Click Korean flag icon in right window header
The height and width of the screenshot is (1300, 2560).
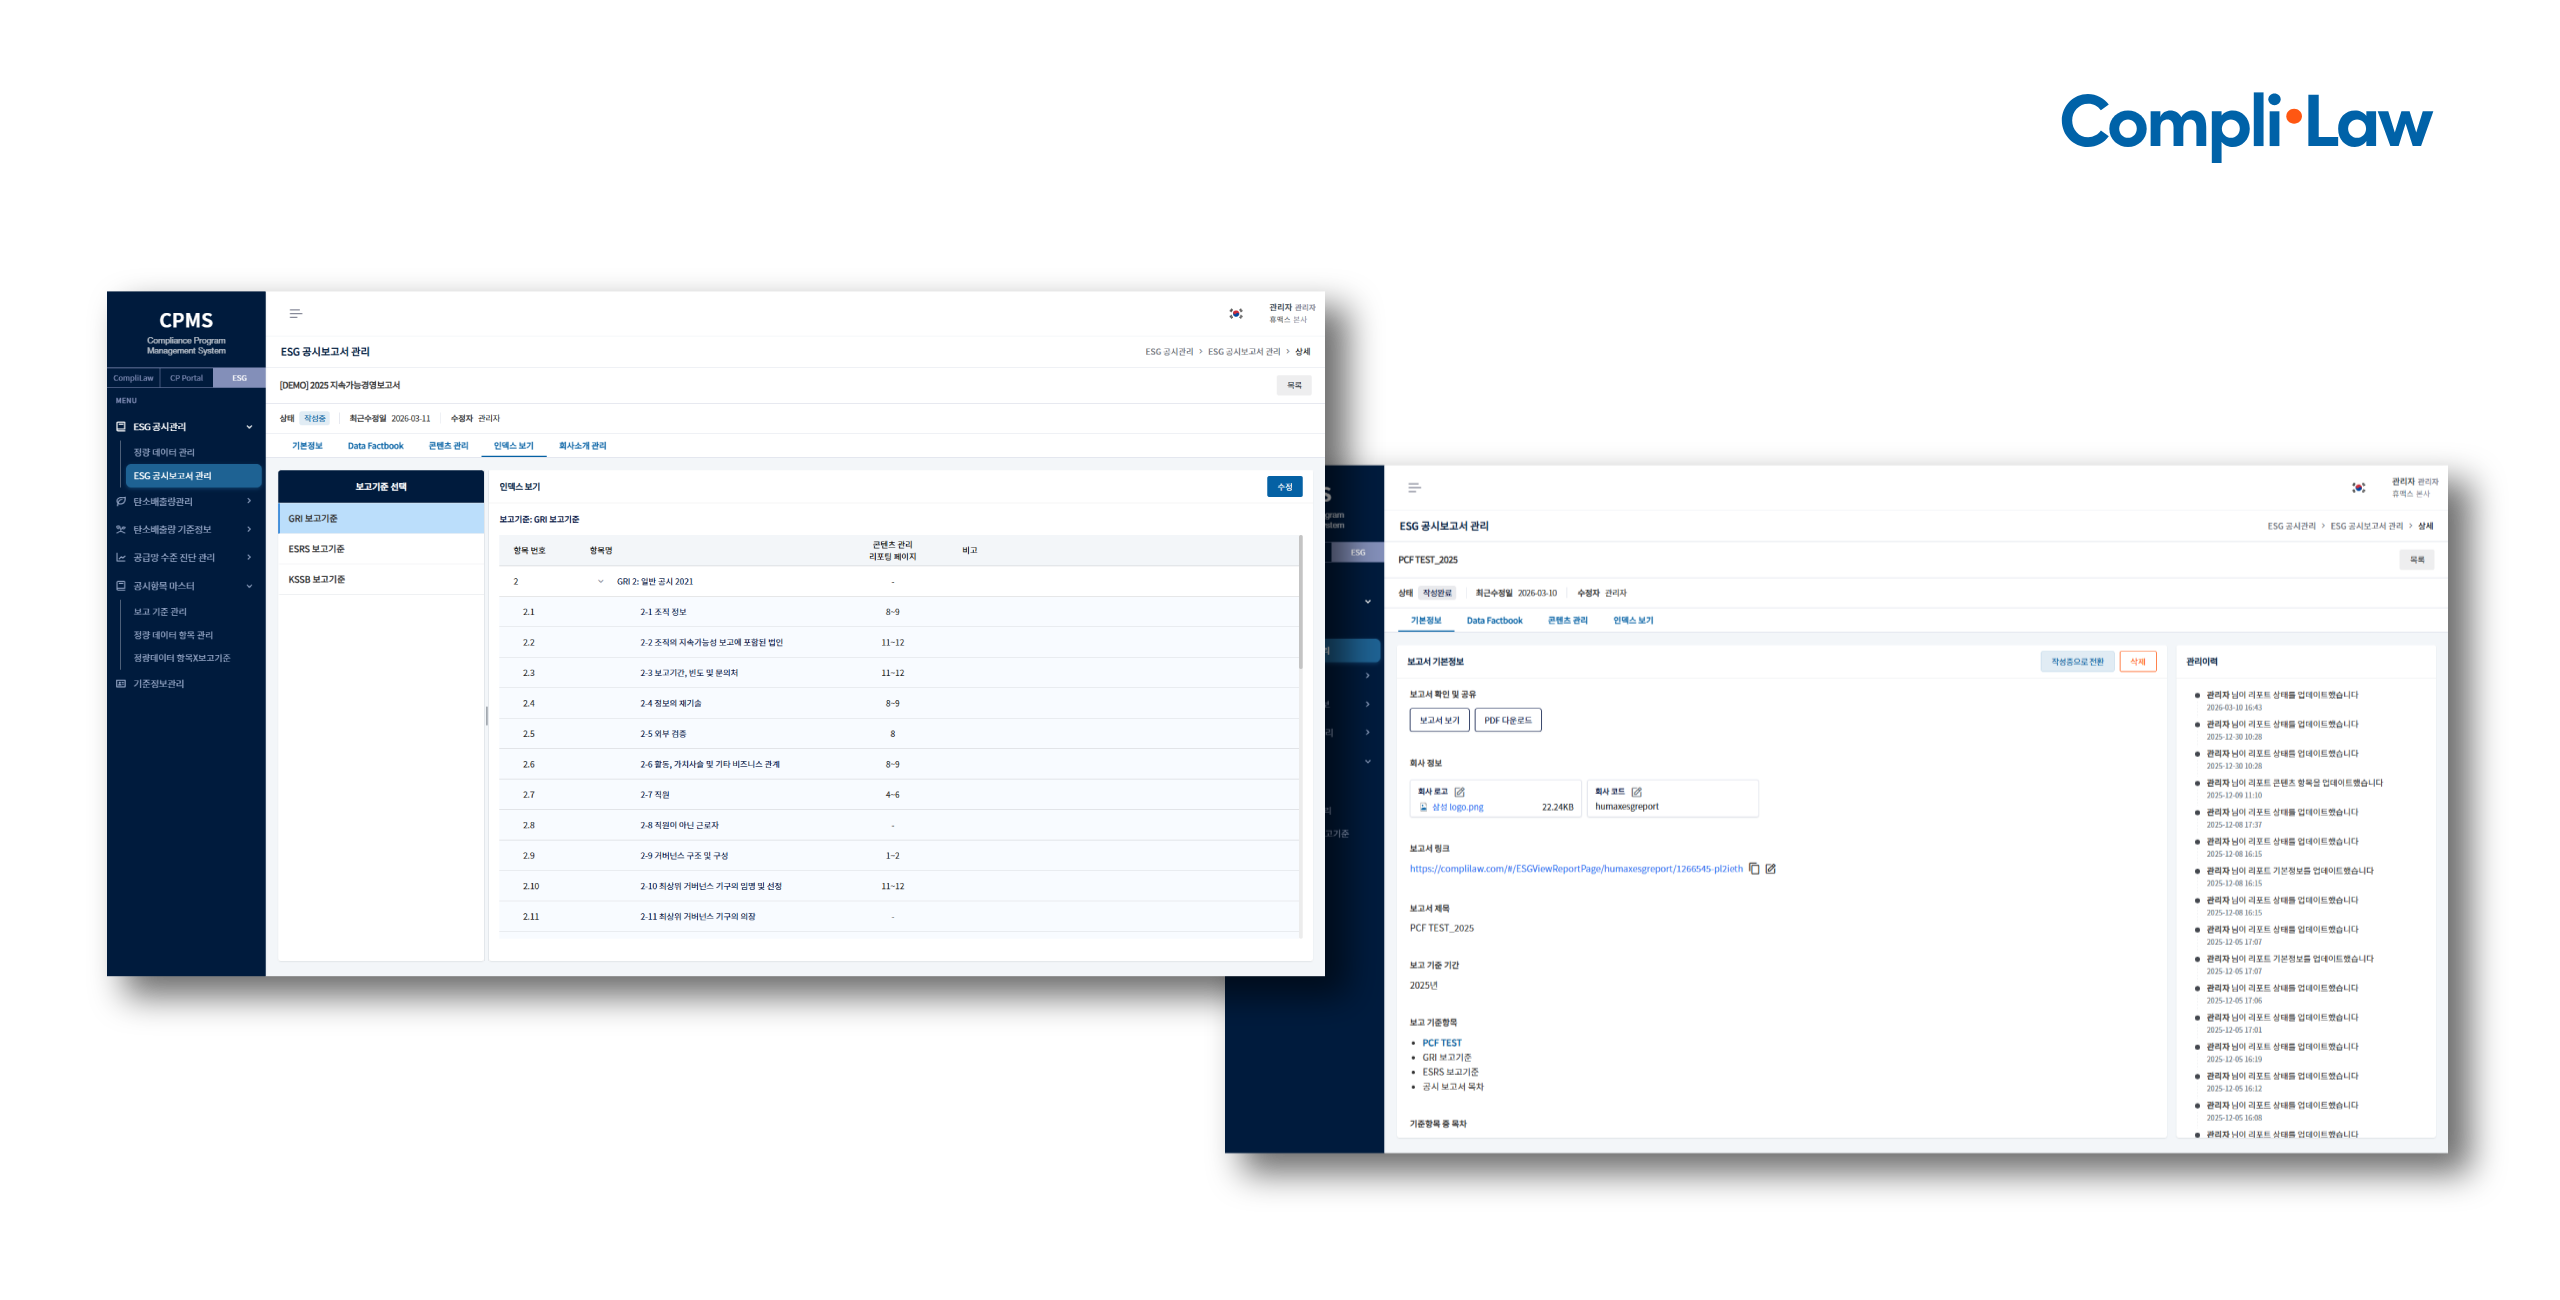[2358, 488]
